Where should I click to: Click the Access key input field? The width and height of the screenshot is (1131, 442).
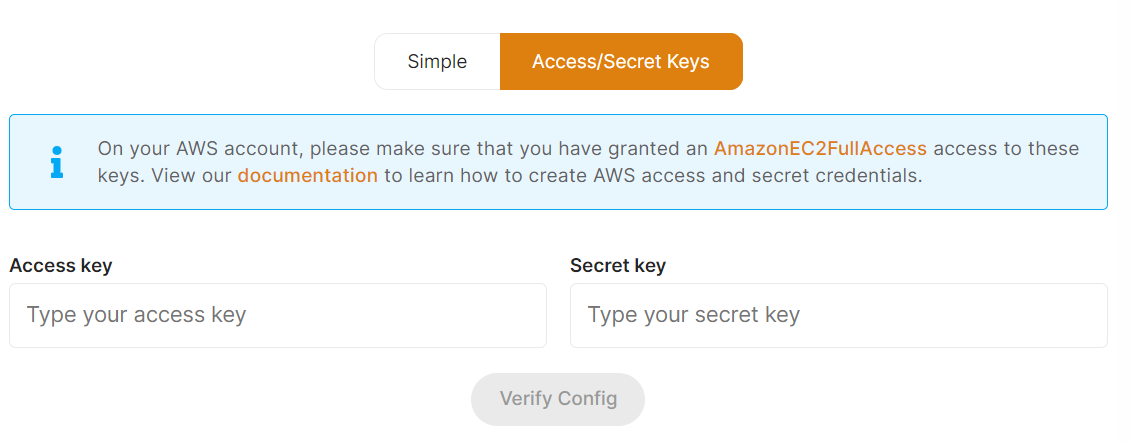[277, 316]
